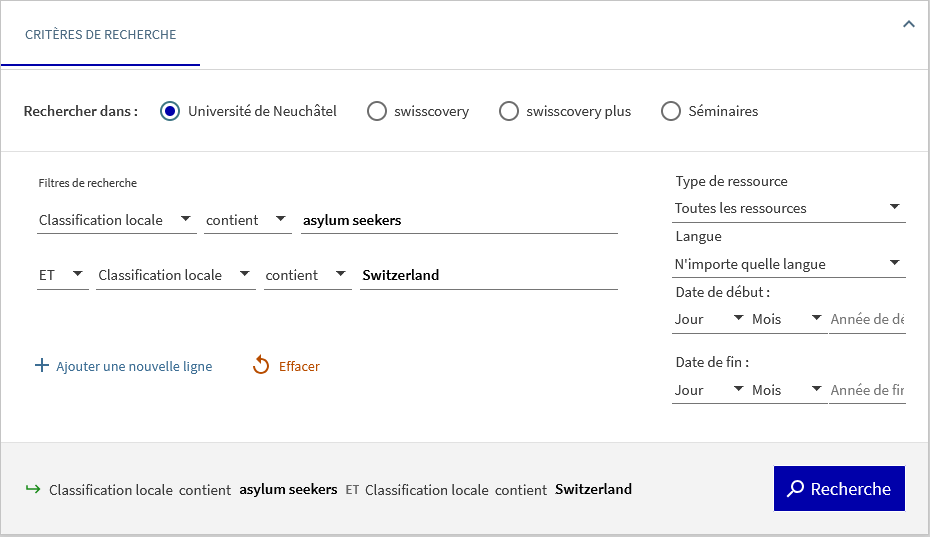Select the Université de Neuchâtel radio button

(170, 111)
